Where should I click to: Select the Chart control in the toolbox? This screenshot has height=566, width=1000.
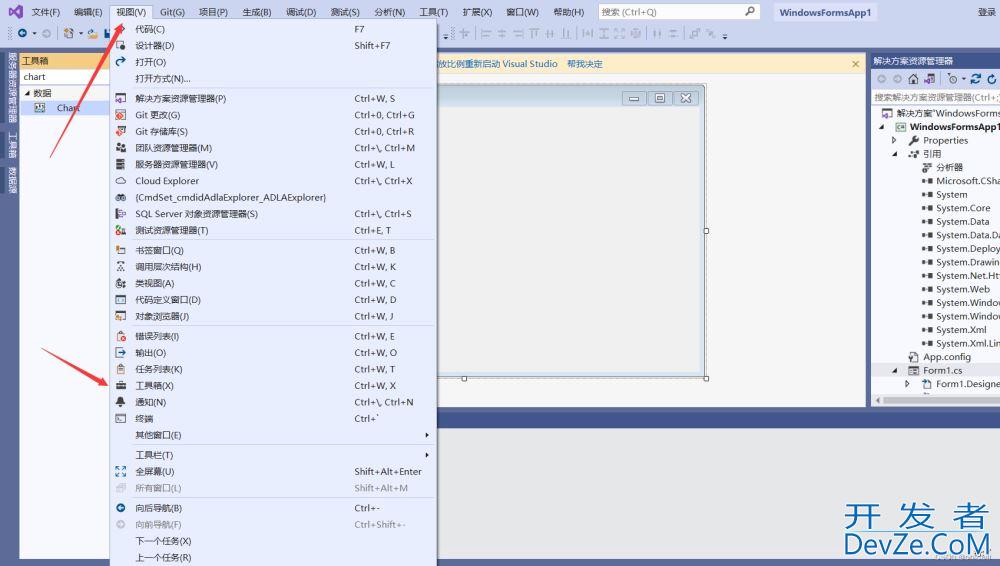pyautogui.click(x=67, y=108)
